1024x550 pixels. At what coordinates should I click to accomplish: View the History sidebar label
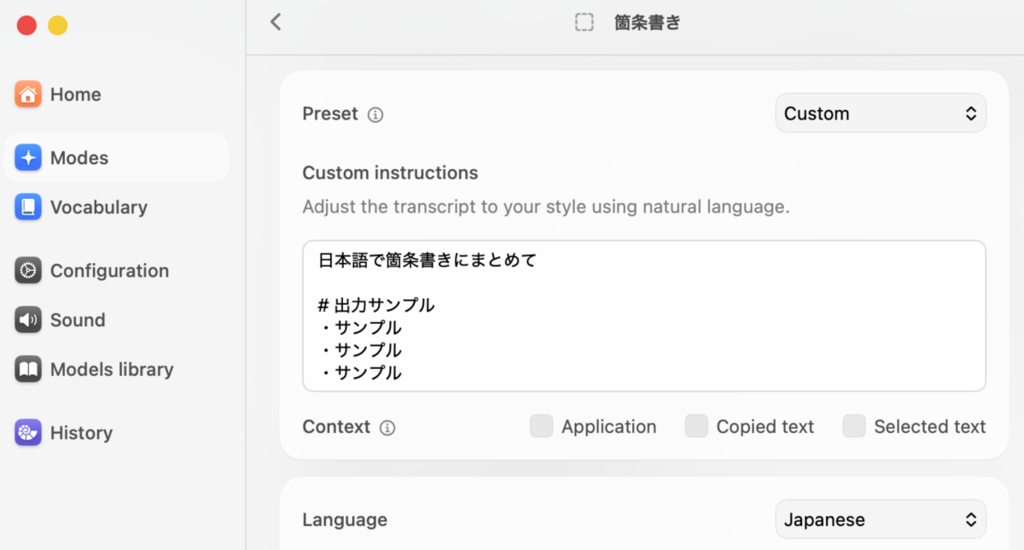(x=82, y=433)
